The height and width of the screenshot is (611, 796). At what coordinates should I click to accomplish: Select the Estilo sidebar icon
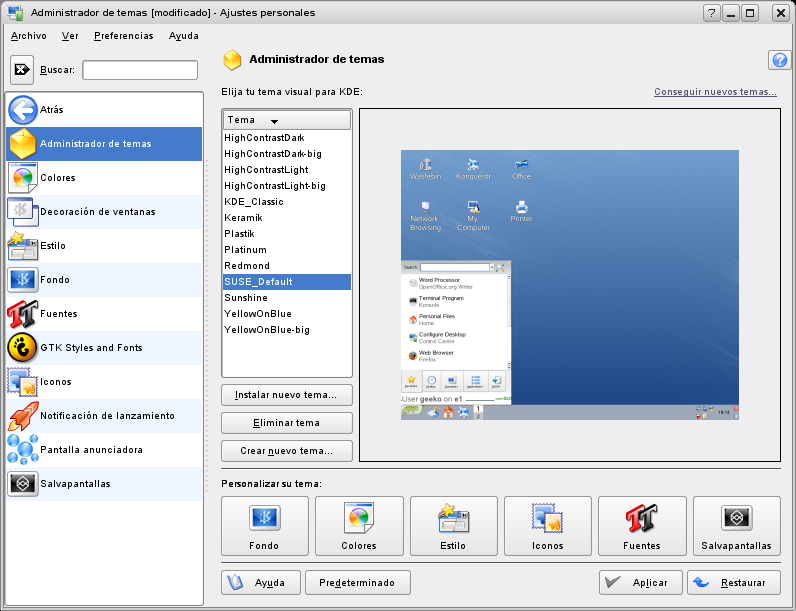click(x=22, y=246)
